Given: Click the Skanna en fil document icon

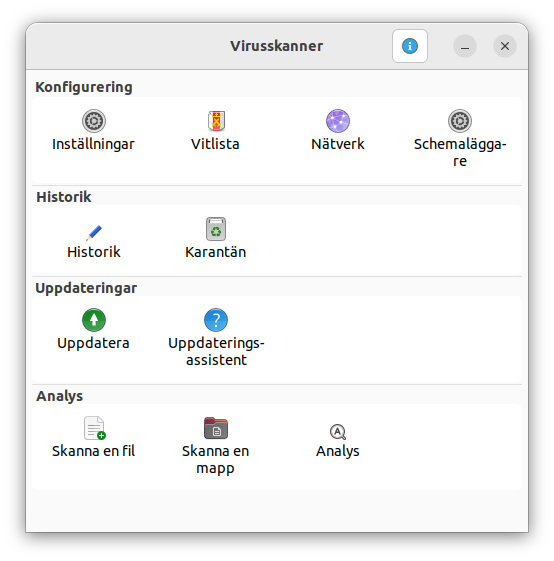Looking at the screenshot, I should (x=94, y=428).
